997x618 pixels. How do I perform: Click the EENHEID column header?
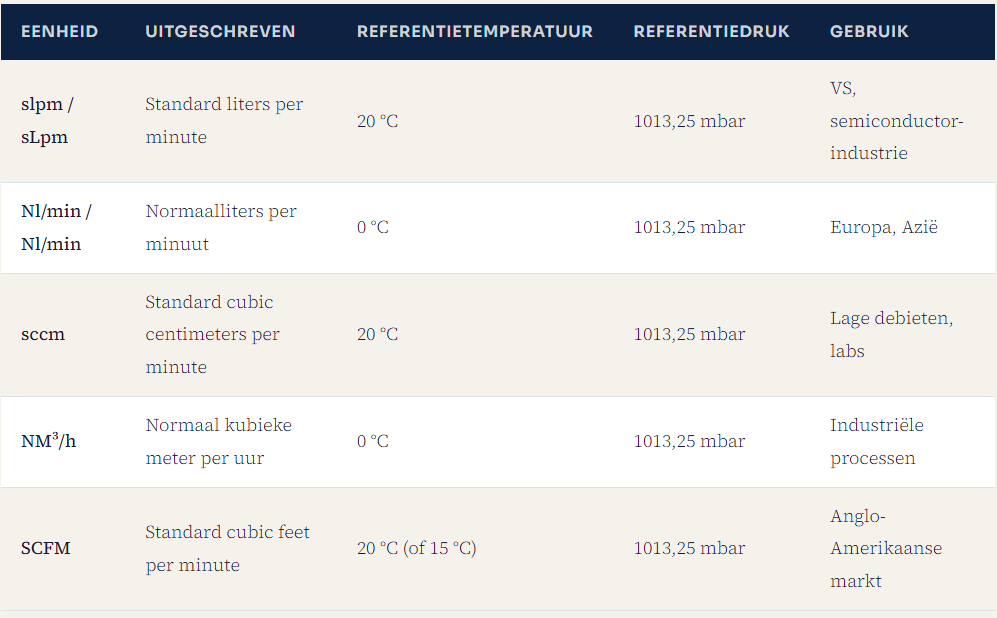(x=60, y=31)
